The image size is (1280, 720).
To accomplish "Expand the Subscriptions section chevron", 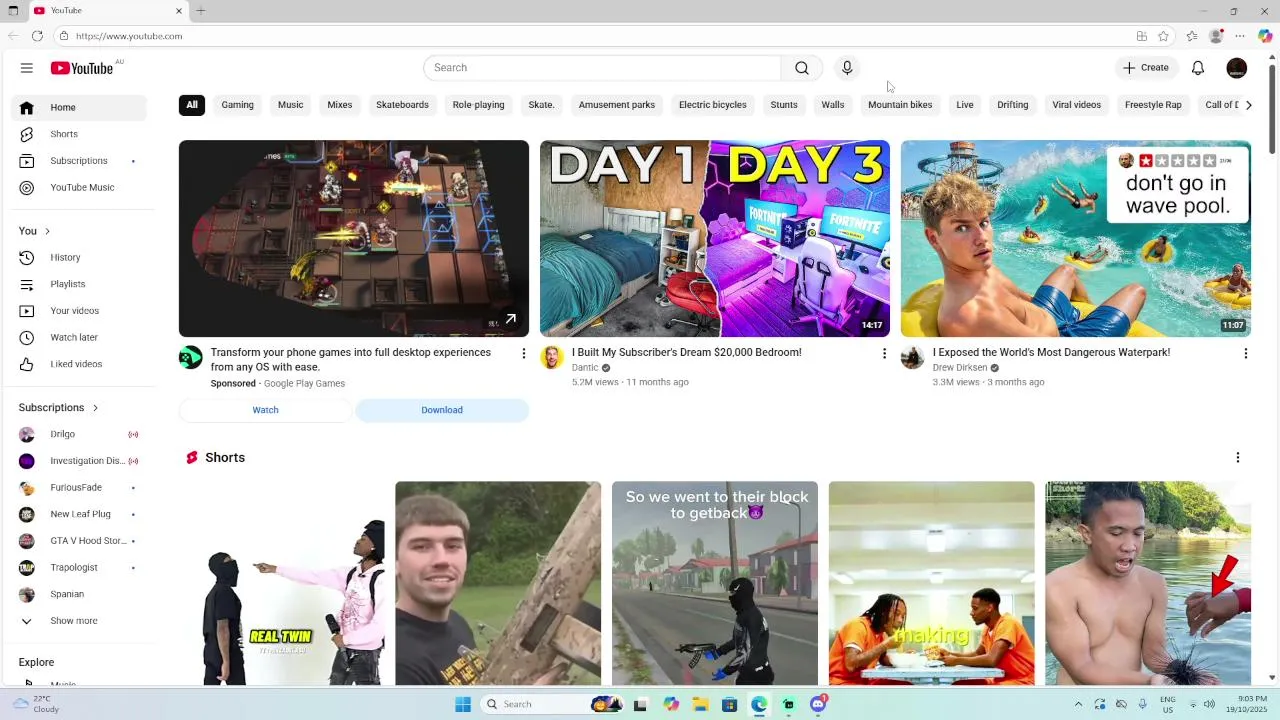I will [95, 408].
